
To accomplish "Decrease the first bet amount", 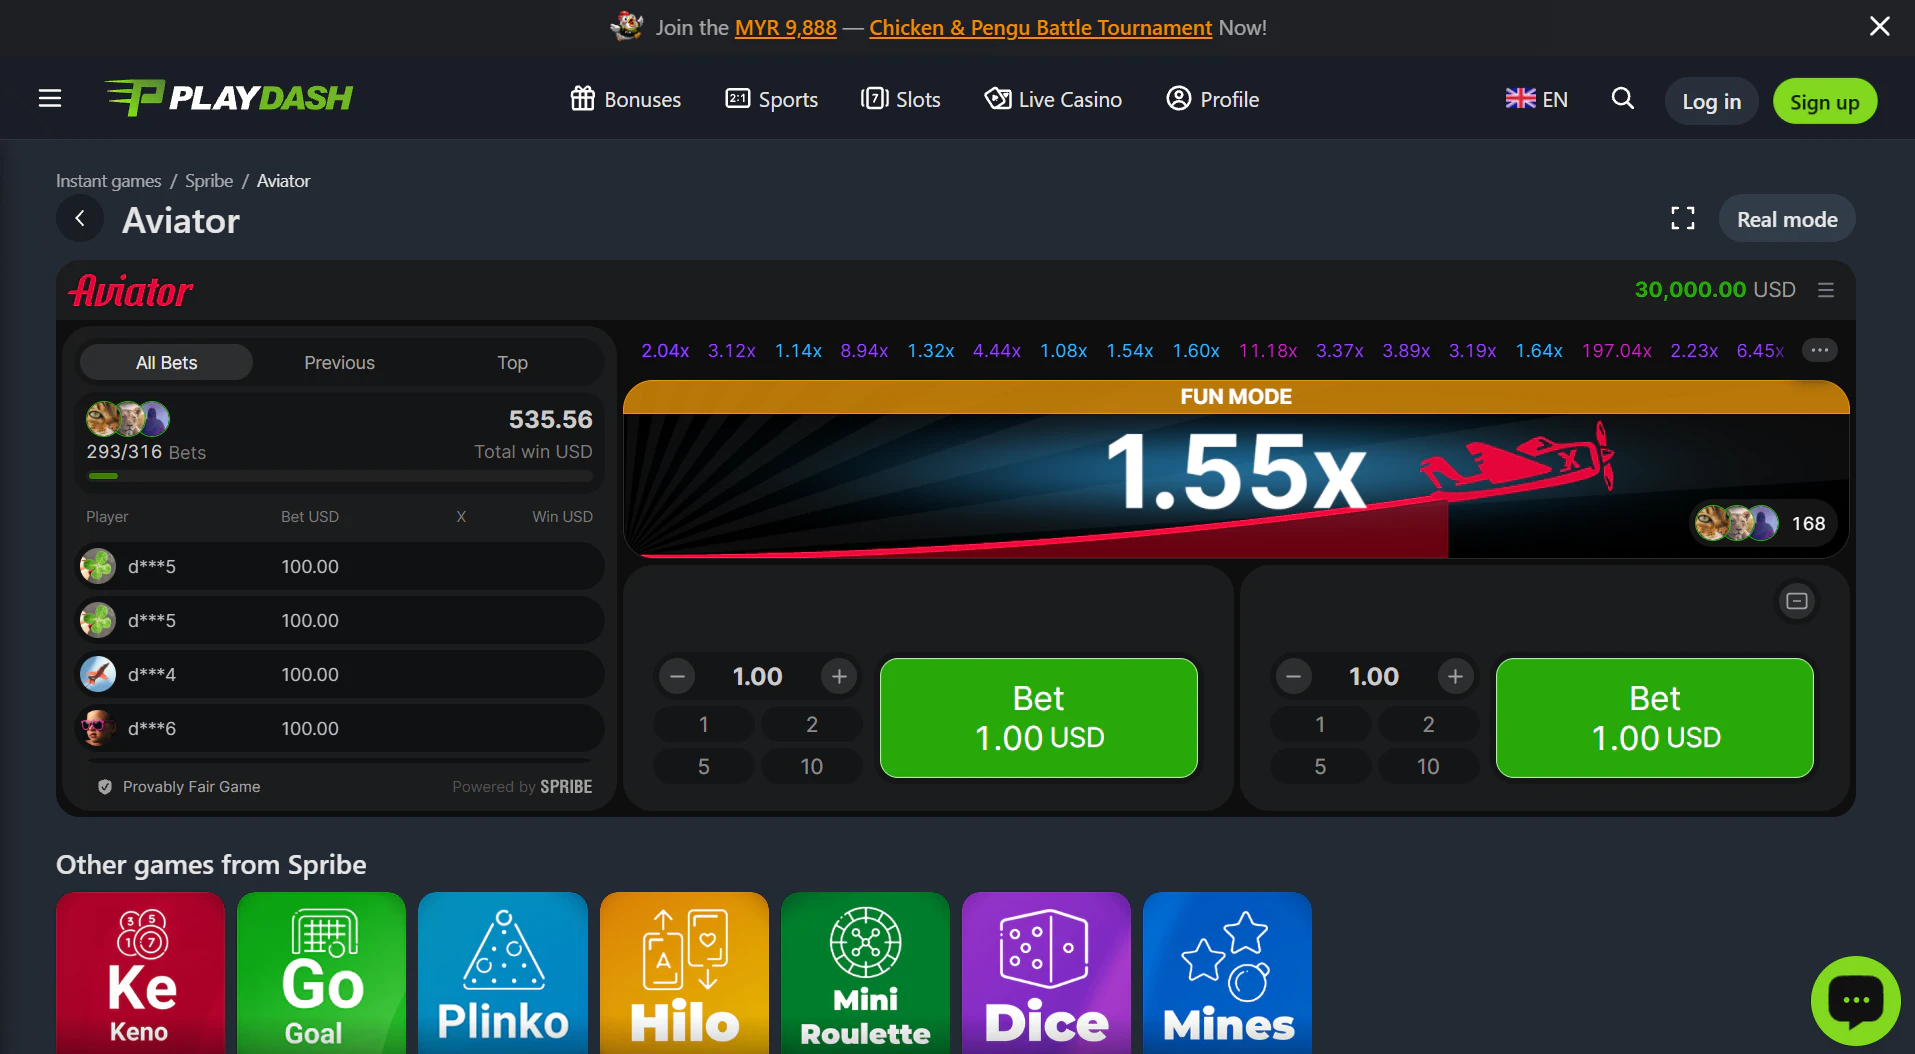I will point(677,677).
